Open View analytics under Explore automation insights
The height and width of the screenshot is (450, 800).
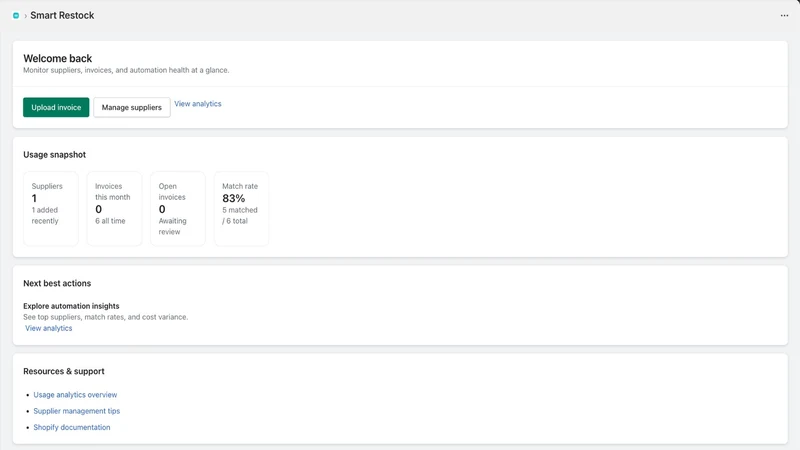click(48, 328)
